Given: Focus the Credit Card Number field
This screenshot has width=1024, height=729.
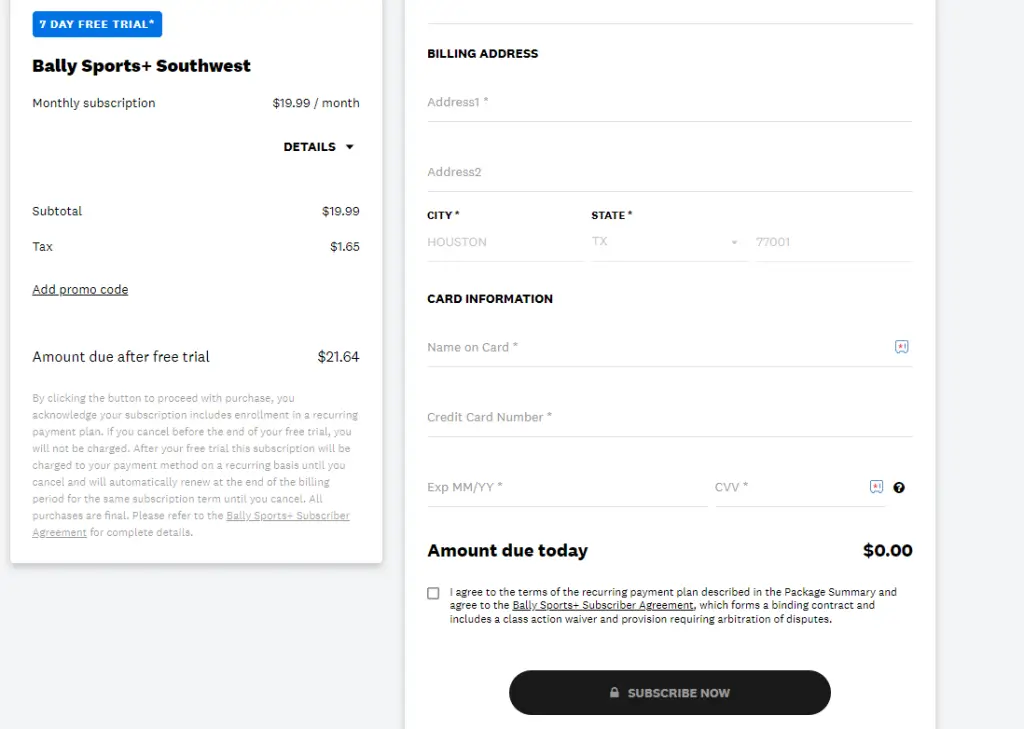Looking at the screenshot, I should pos(669,417).
